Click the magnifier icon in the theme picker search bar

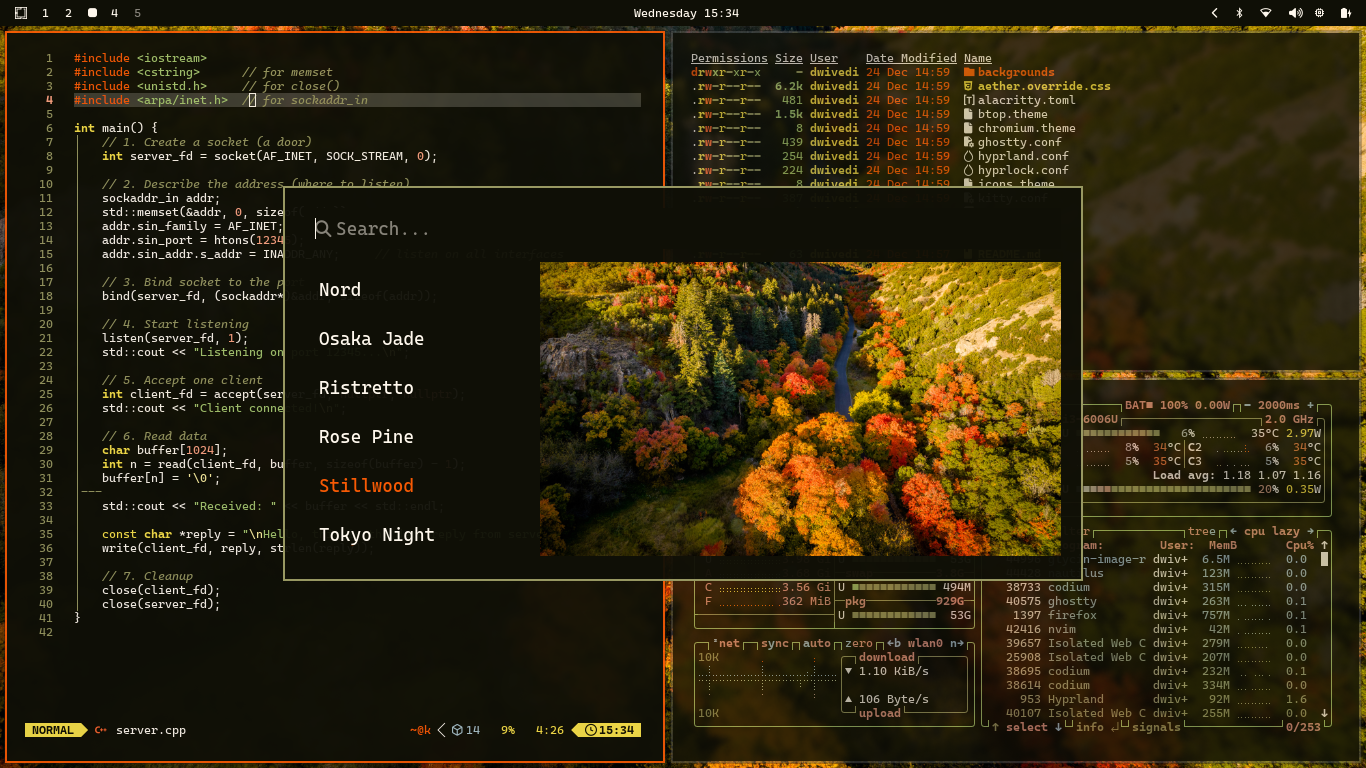322,228
